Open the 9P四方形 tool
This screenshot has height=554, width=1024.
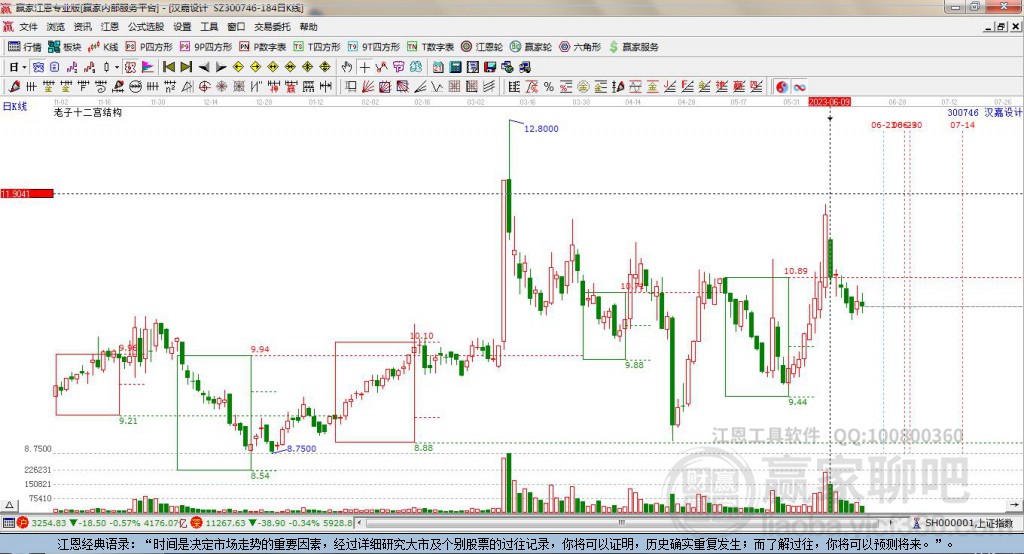pyautogui.click(x=206, y=47)
